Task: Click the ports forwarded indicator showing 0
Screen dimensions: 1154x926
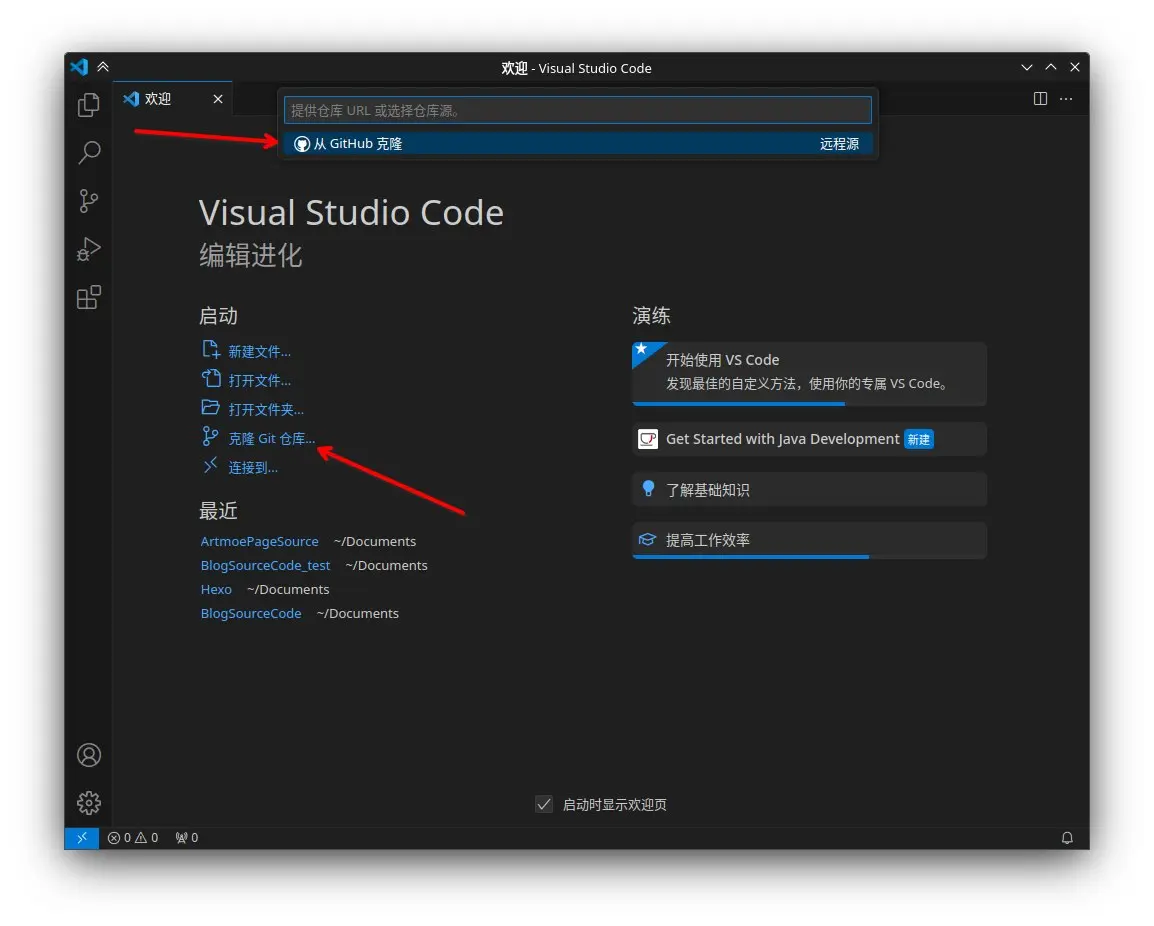Action: click(187, 838)
